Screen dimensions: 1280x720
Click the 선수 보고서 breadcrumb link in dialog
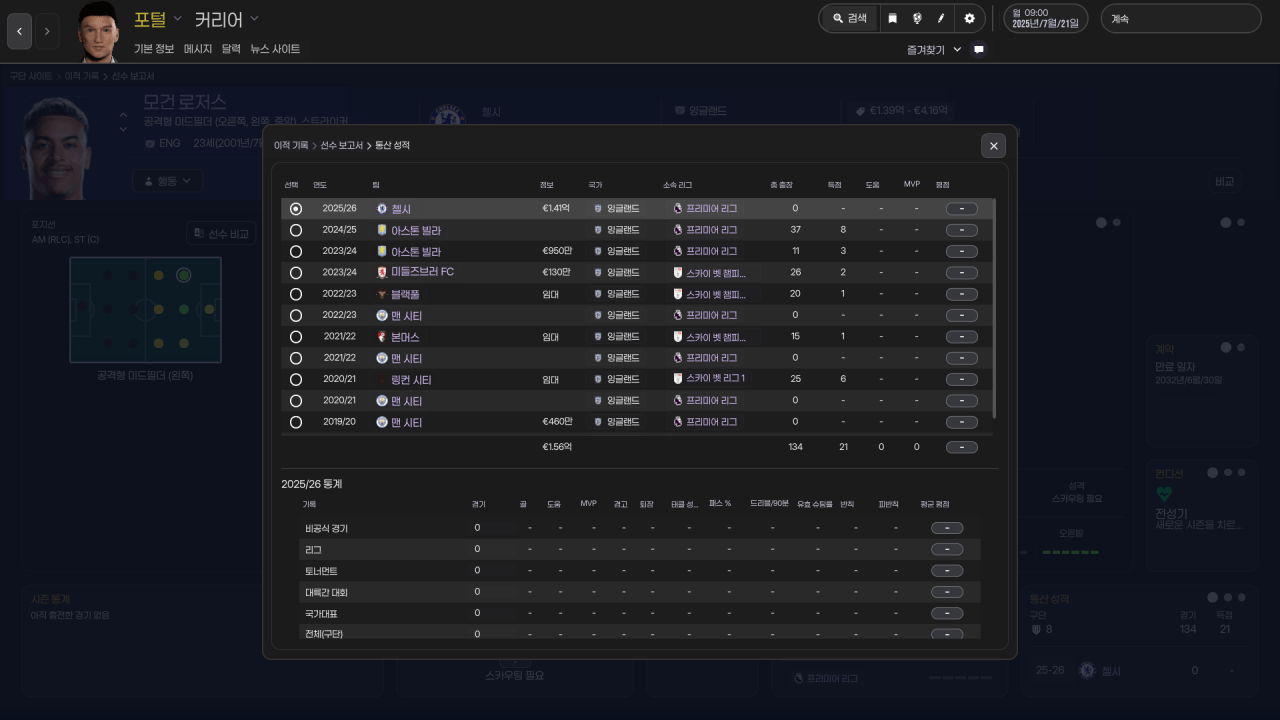[x=342, y=146]
